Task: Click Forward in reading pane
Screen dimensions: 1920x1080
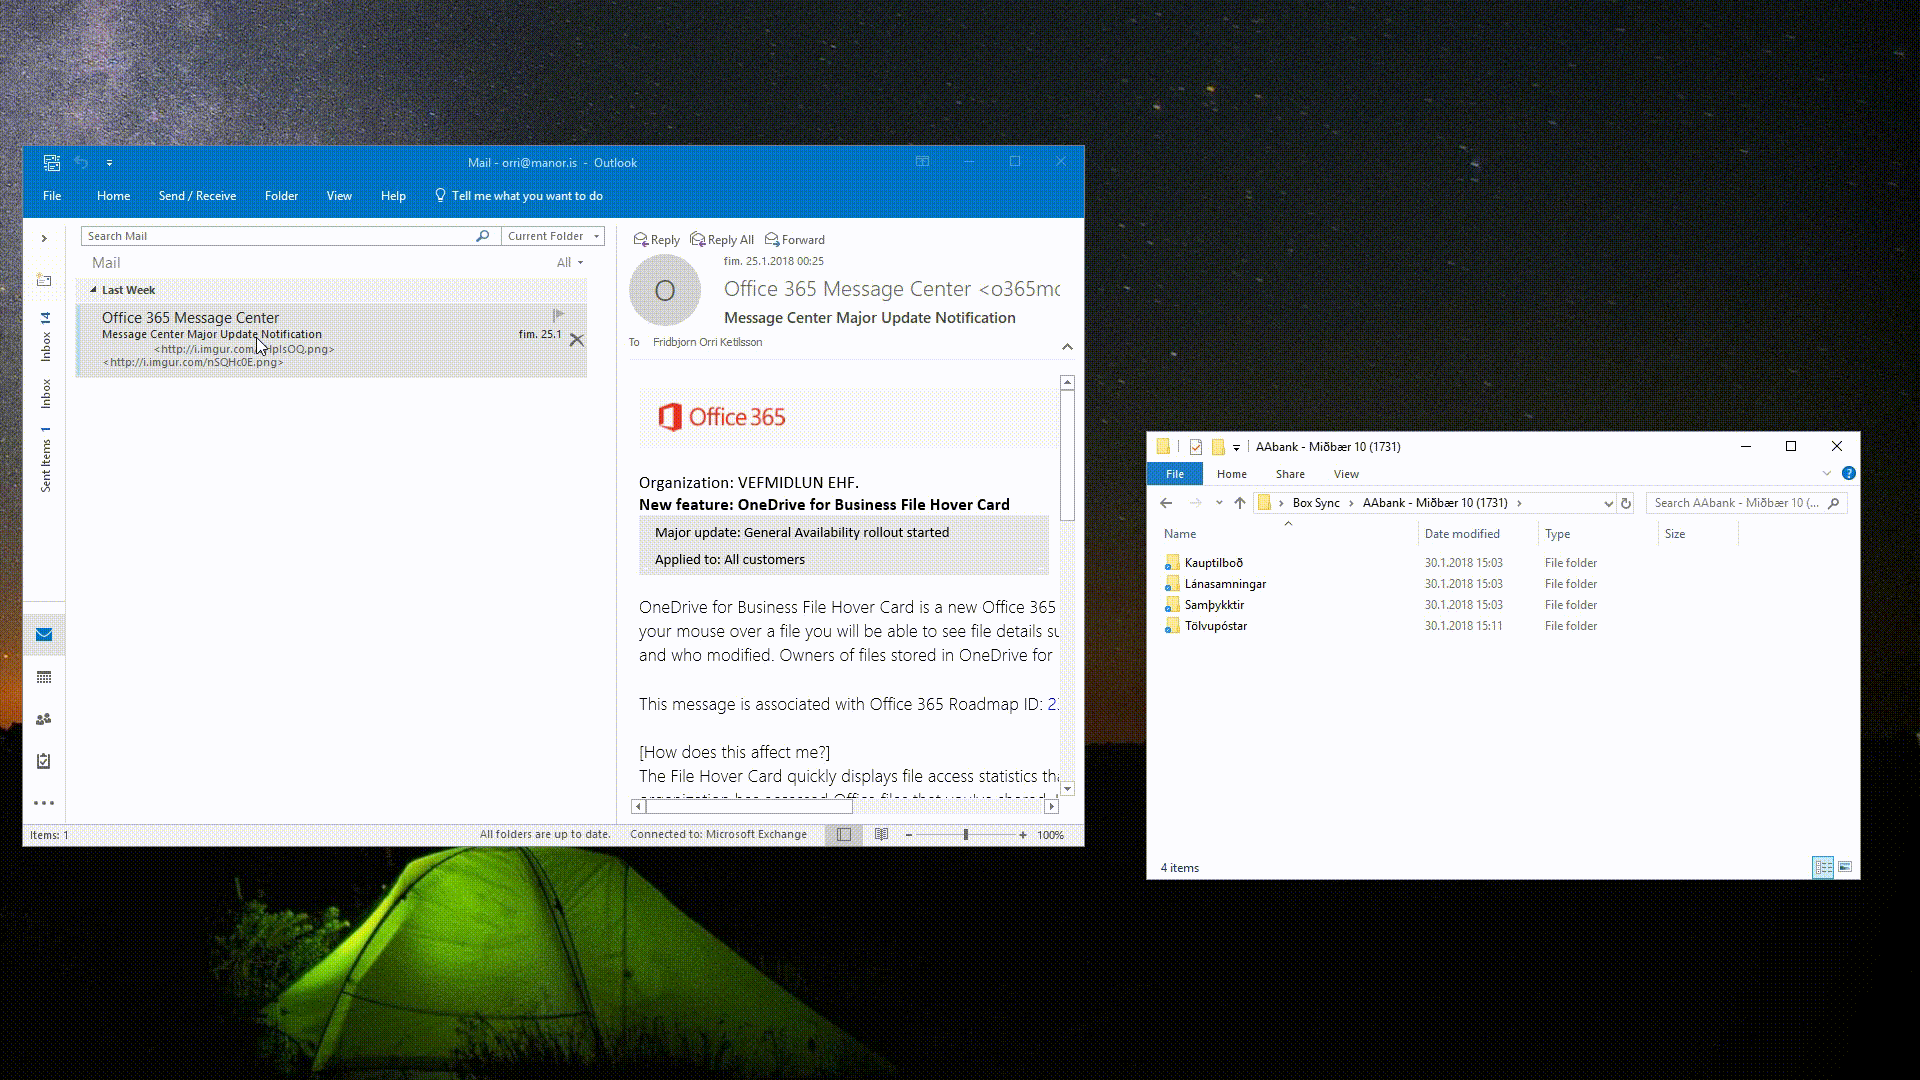Action: 795,240
